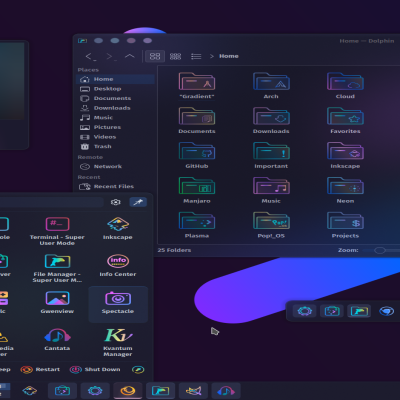Select Home in Places sidebar

(x=115, y=79)
